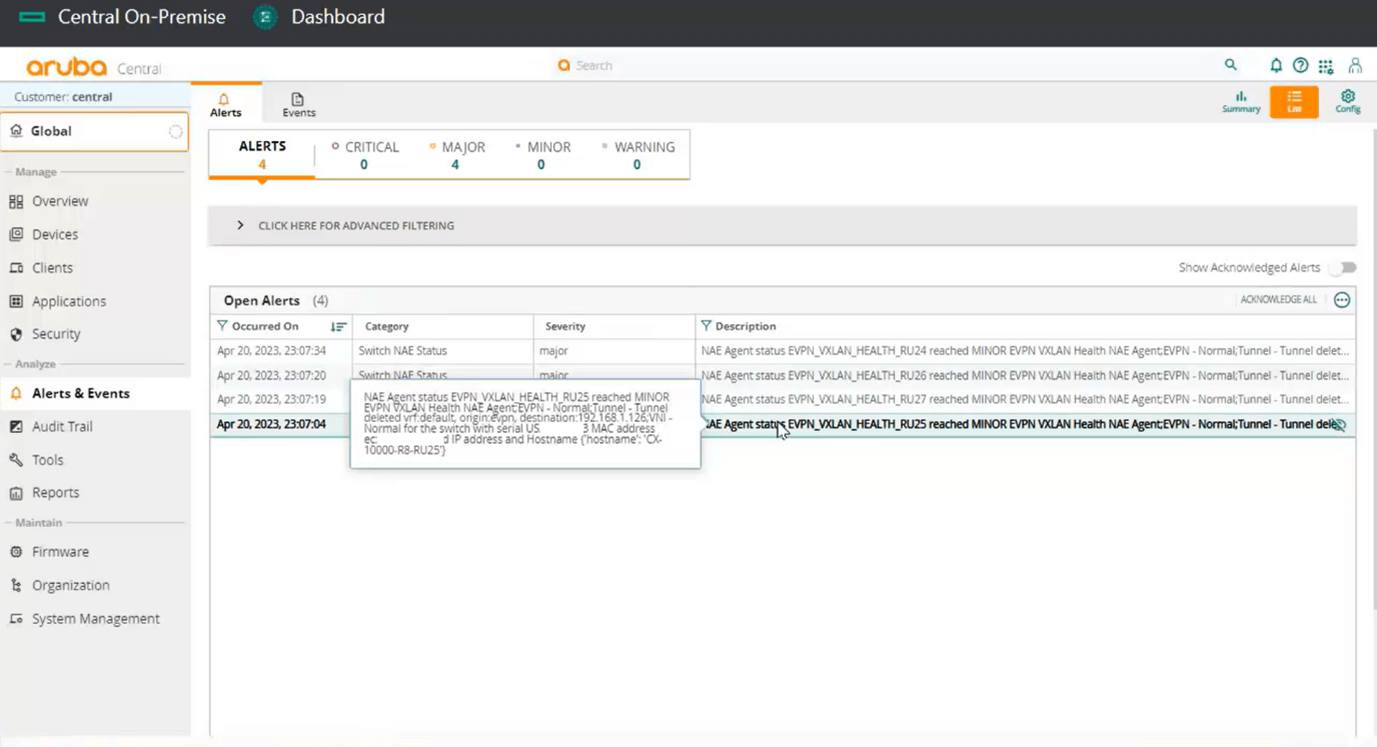Acknowledge the RU25 alert row icon
This screenshot has width=1377, height=747.
pyautogui.click(x=1340, y=425)
